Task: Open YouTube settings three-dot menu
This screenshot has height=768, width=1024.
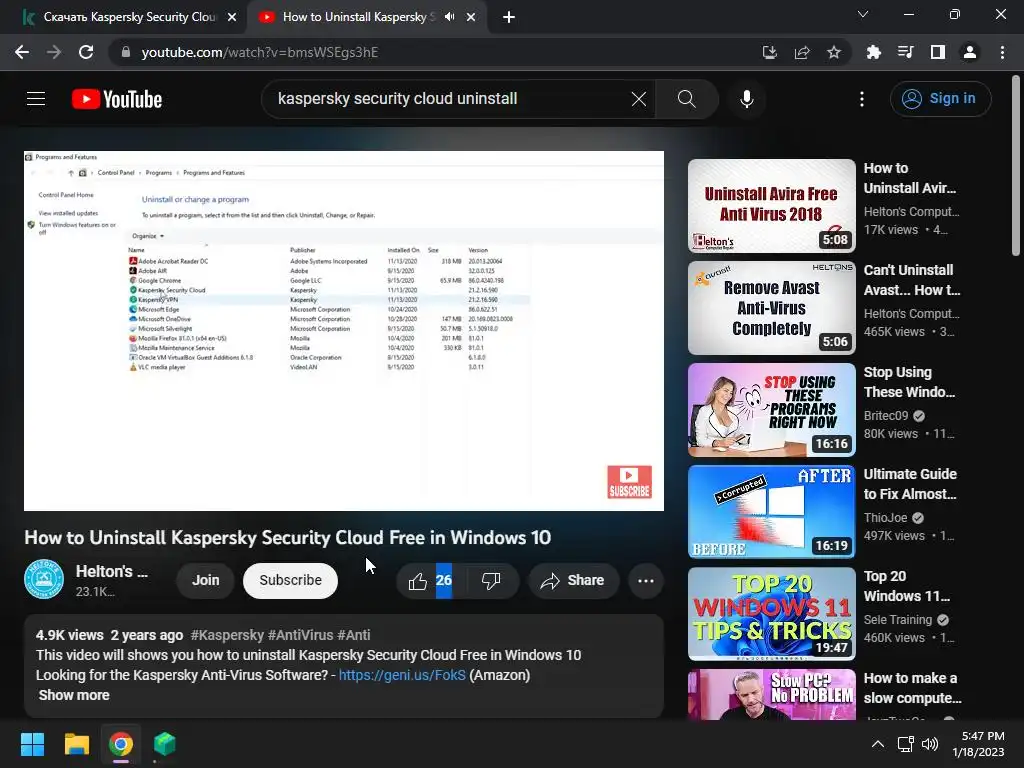Action: click(861, 99)
